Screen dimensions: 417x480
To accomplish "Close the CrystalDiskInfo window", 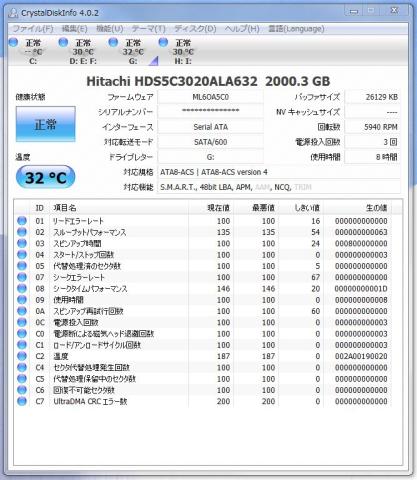I will 394,11.
